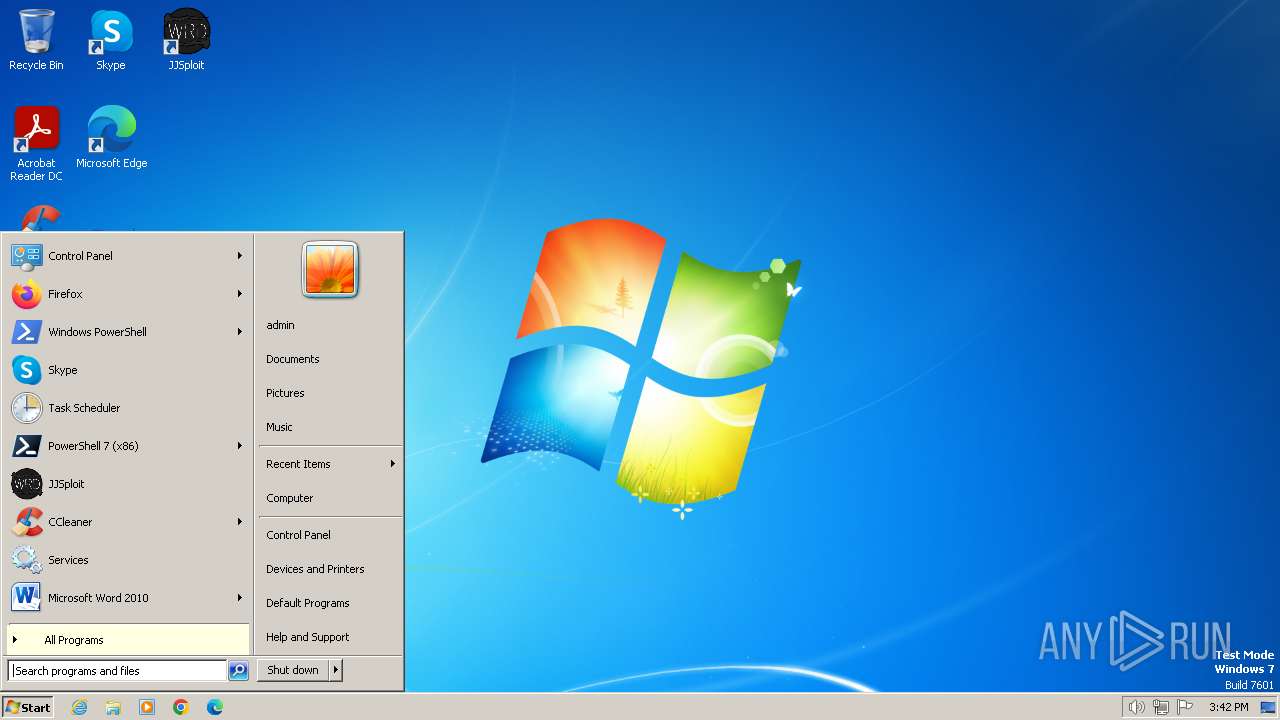Click the Firefox icon in Start menu
Image resolution: width=1280 pixels, height=720 pixels.
coord(27,294)
